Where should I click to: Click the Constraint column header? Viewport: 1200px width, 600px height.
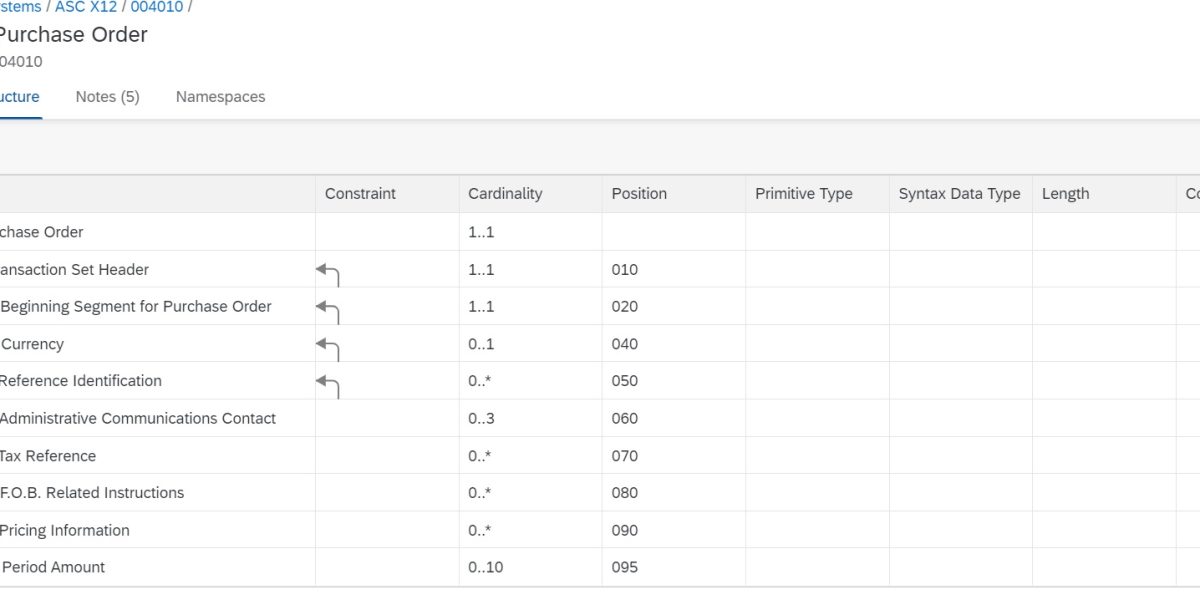point(360,194)
